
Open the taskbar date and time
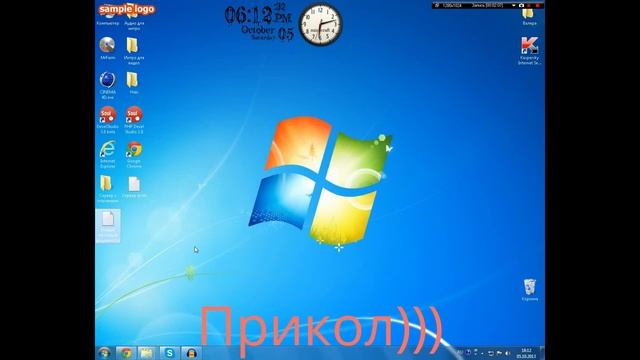point(526,353)
